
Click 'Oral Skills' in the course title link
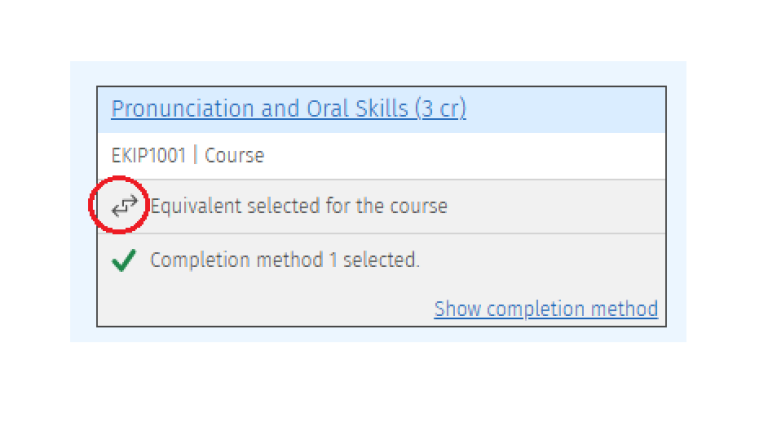(x=357, y=109)
